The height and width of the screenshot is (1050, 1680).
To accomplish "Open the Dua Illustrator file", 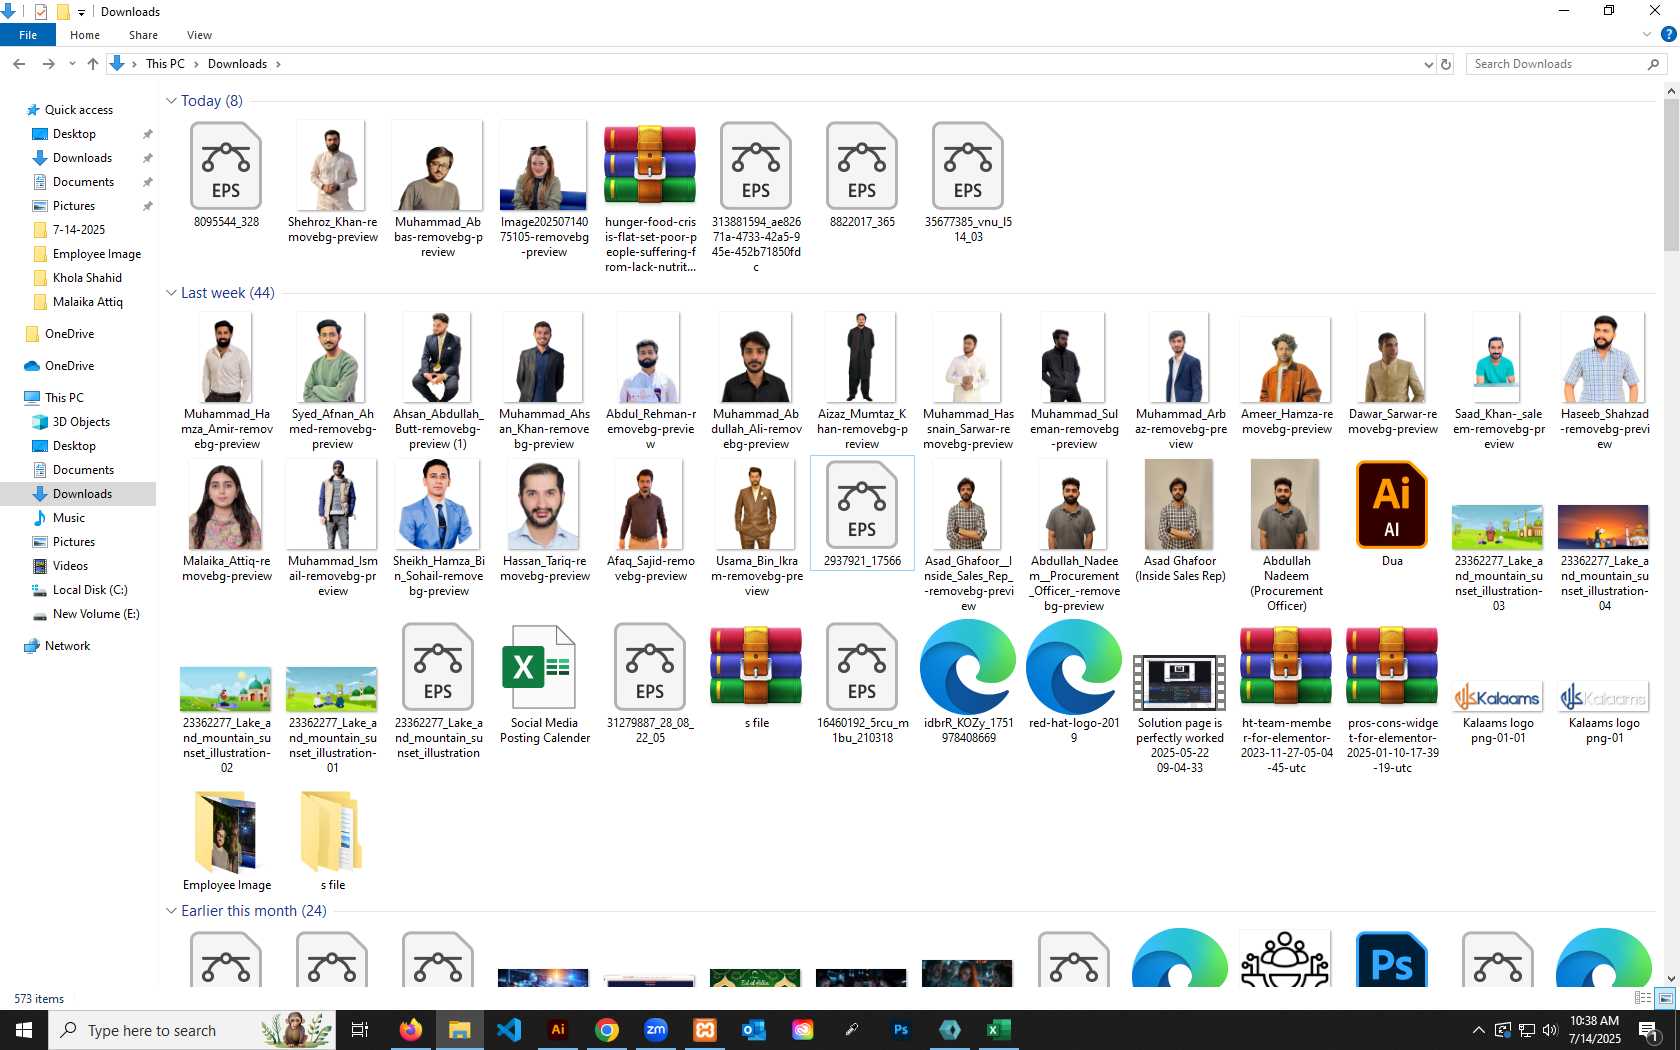I will tap(1392, 513).
